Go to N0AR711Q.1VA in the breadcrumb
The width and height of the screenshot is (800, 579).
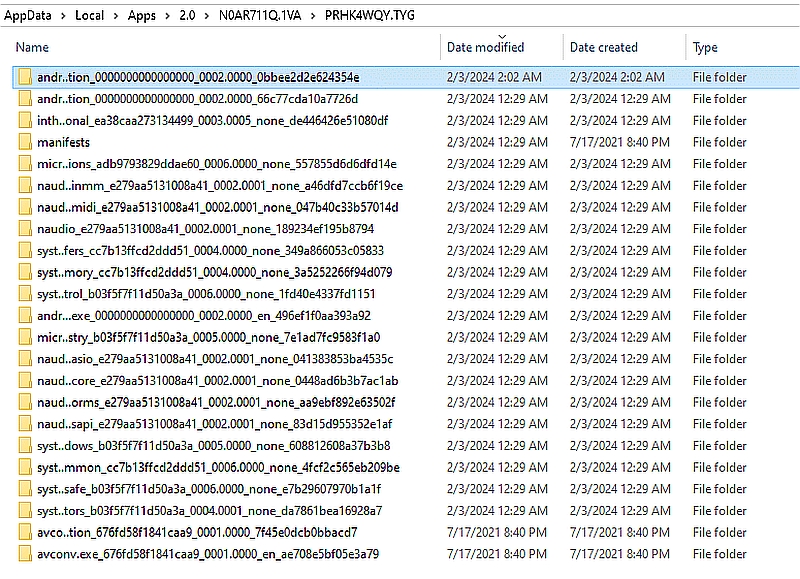tap(260, 15)
